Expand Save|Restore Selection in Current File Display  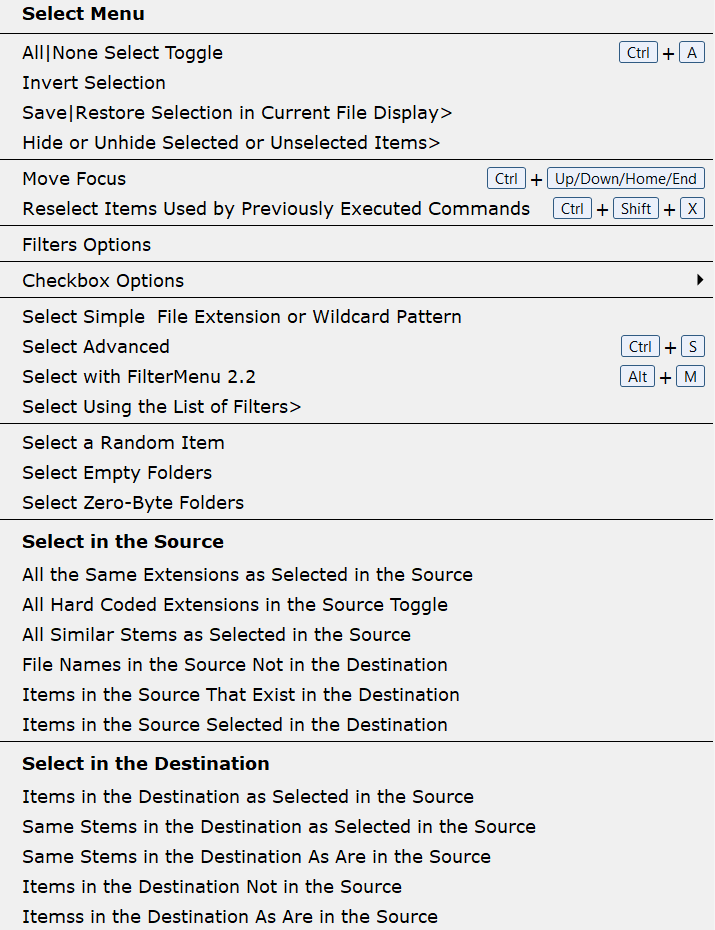point(235,112)
